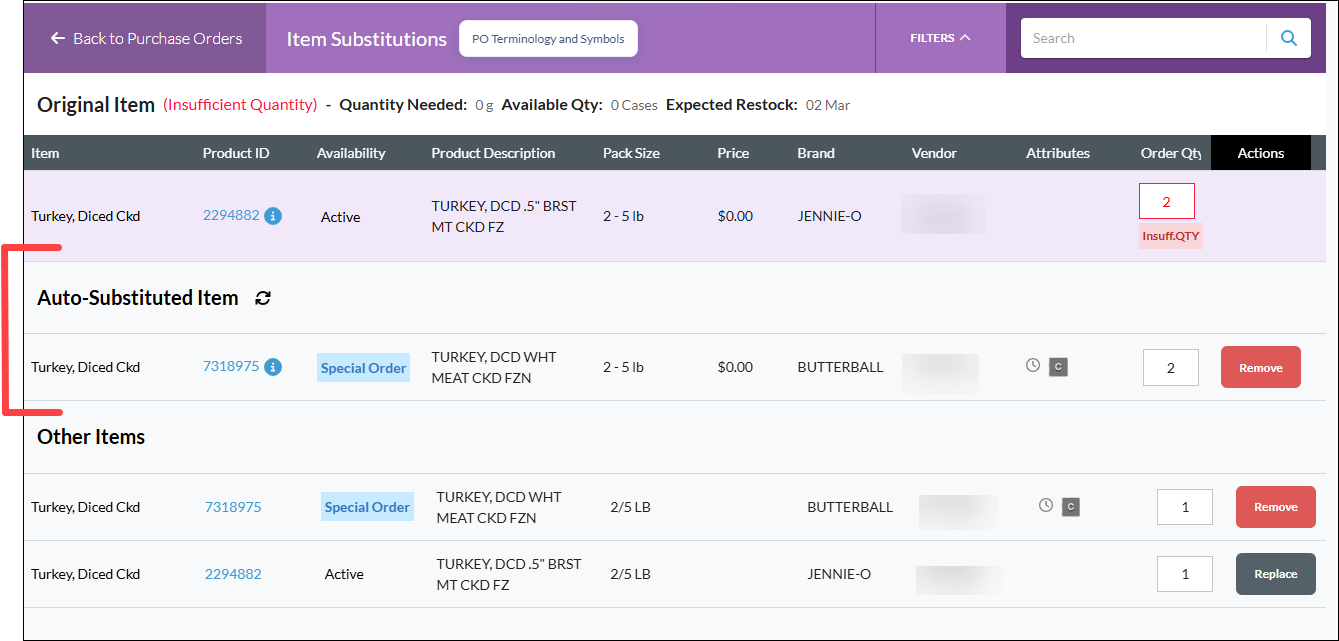Click the C attribute icon in Auto-Substituted row
This screenshot has width=1339, height=641.
(x=1059, y=367)
